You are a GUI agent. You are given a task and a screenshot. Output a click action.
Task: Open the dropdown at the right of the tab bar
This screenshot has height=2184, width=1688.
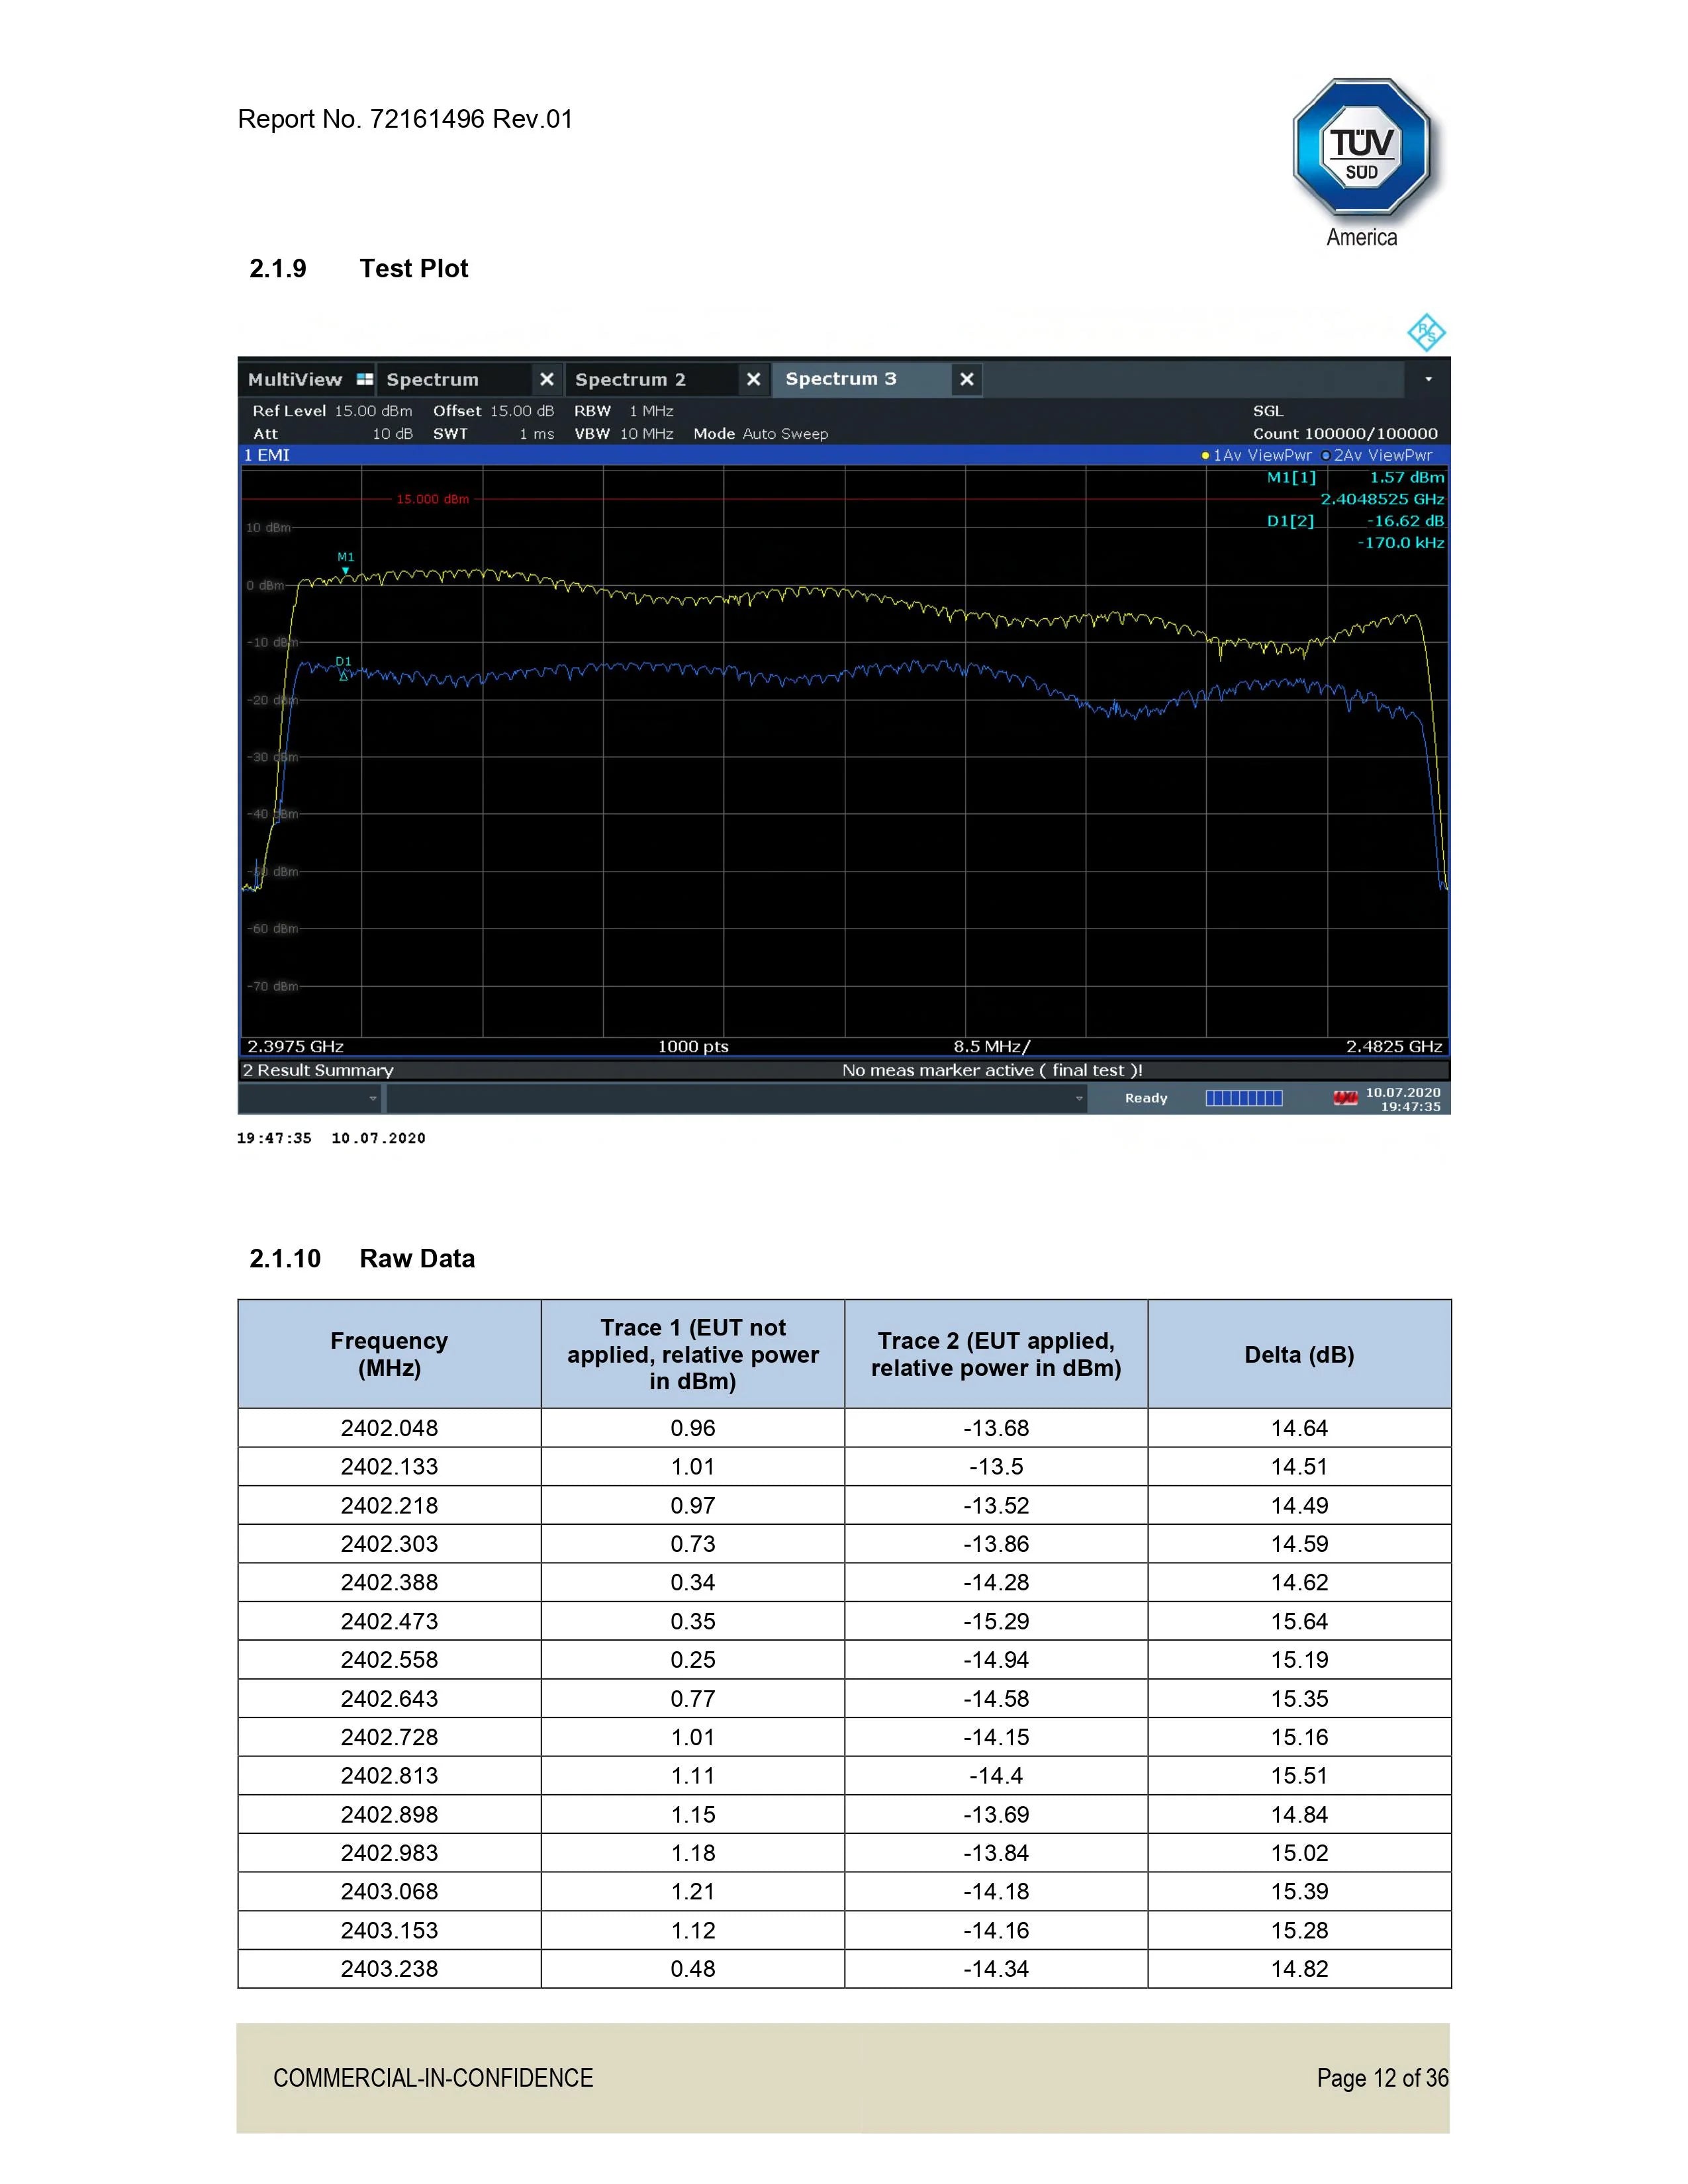1428,378
